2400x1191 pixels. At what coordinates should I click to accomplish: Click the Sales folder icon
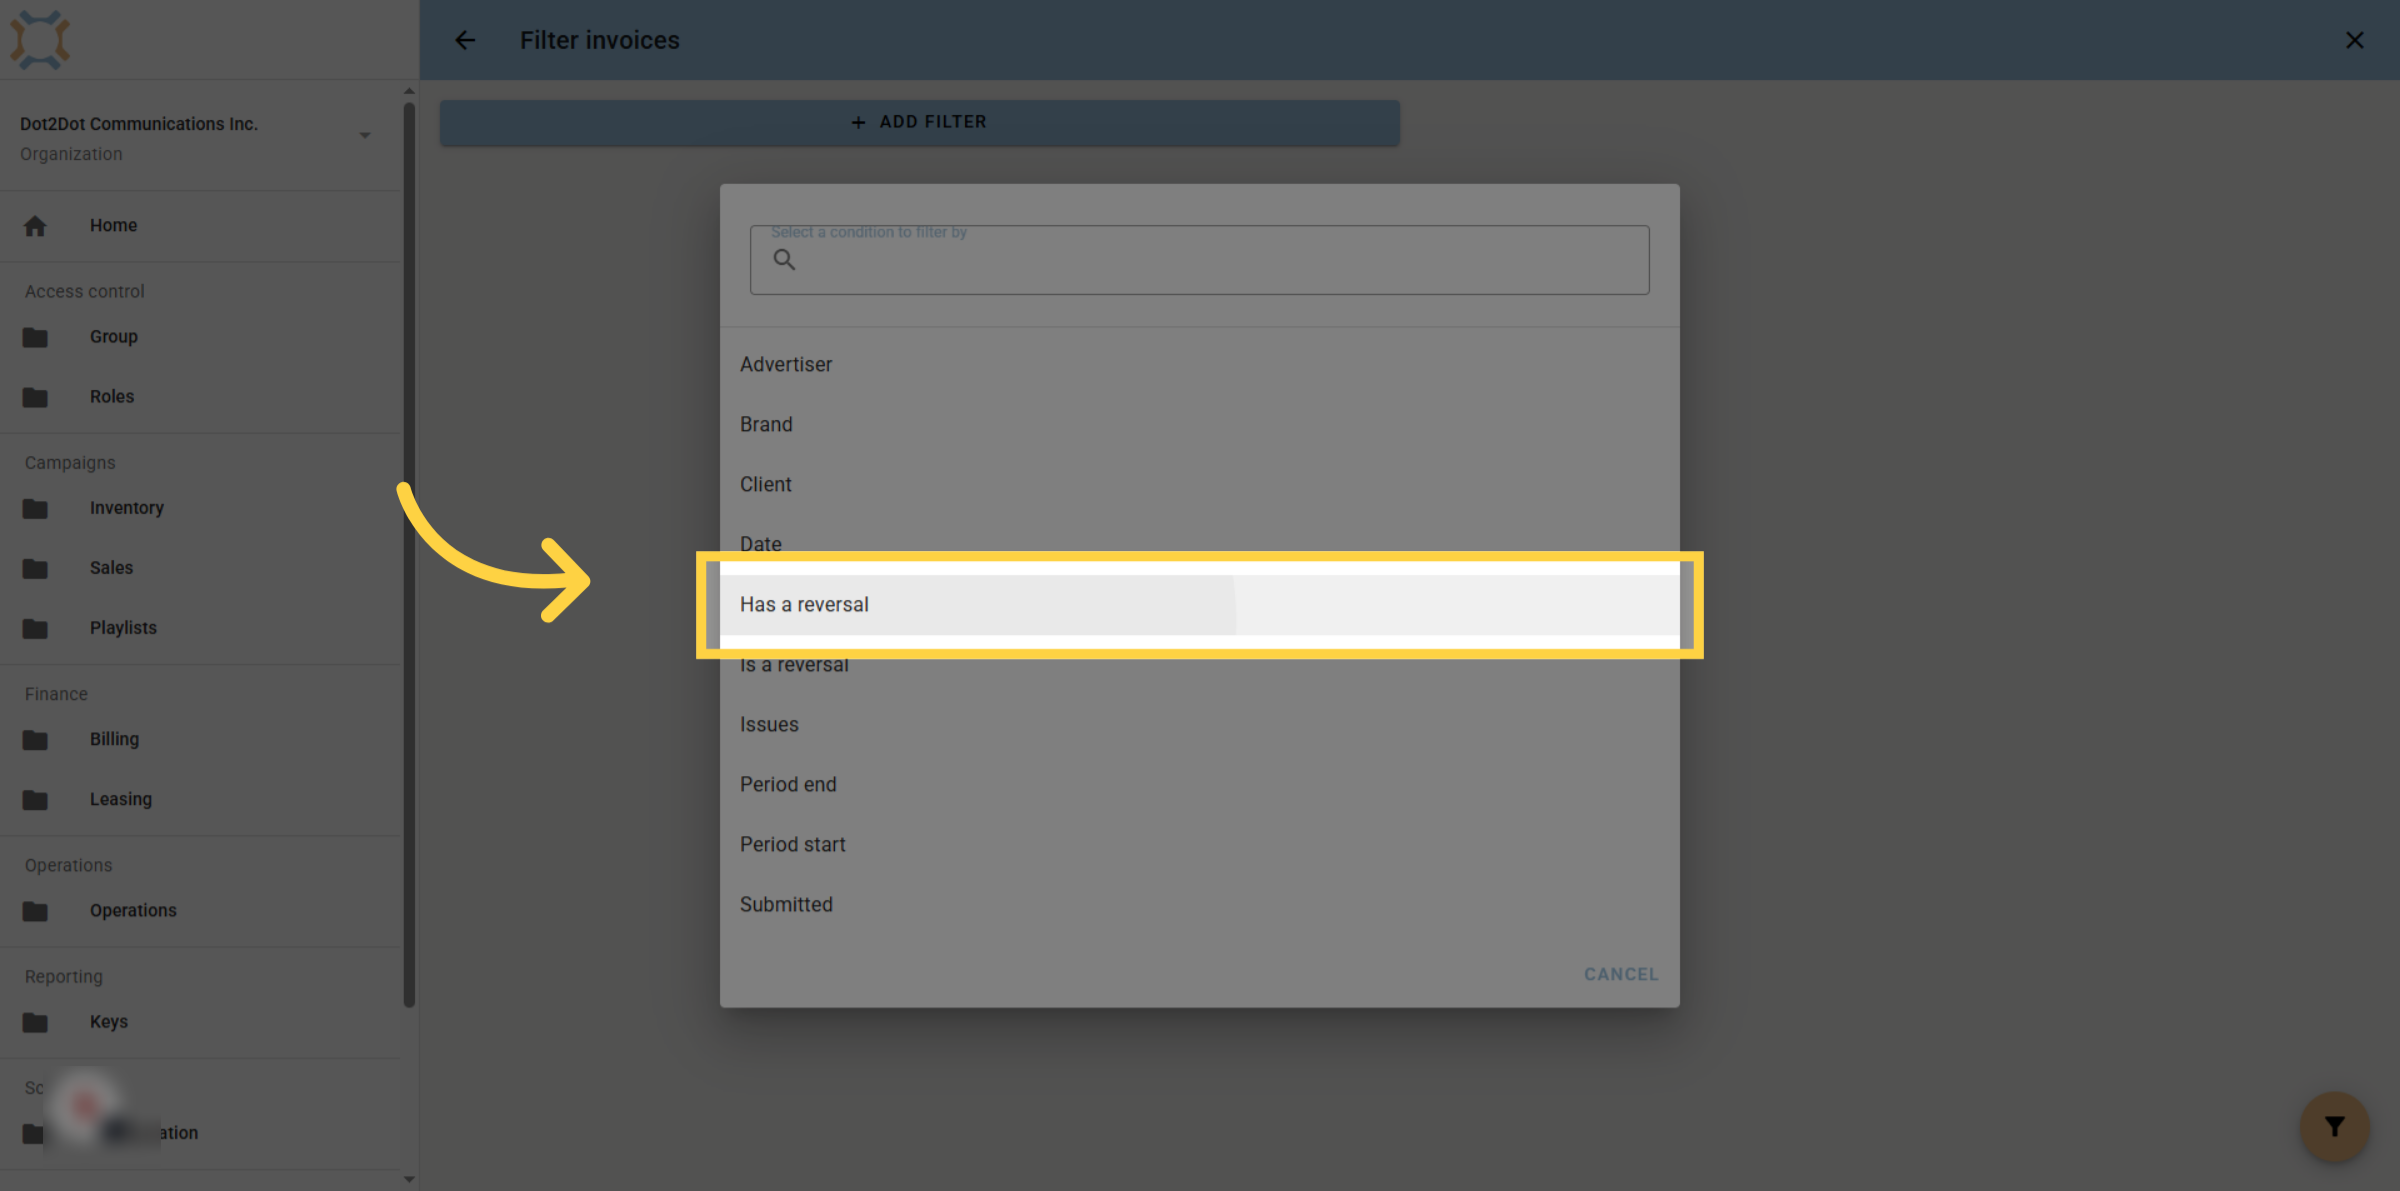(35, 568)
